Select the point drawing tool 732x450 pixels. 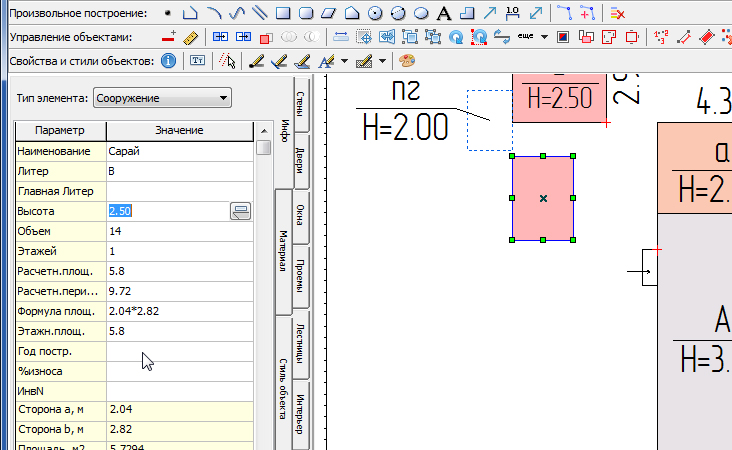(167, 13)
